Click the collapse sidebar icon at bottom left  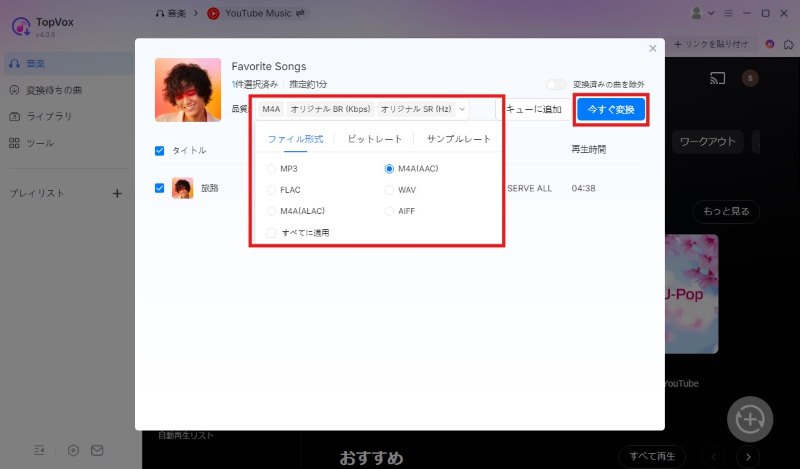39,450
